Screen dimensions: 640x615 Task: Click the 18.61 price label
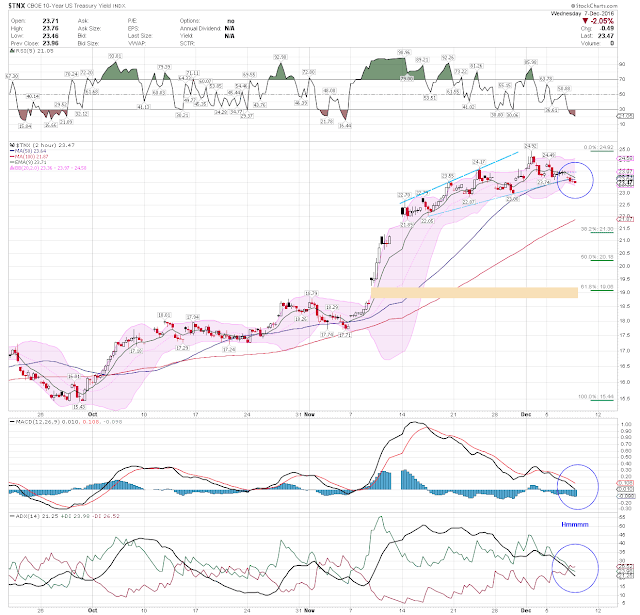pos(164,315)
